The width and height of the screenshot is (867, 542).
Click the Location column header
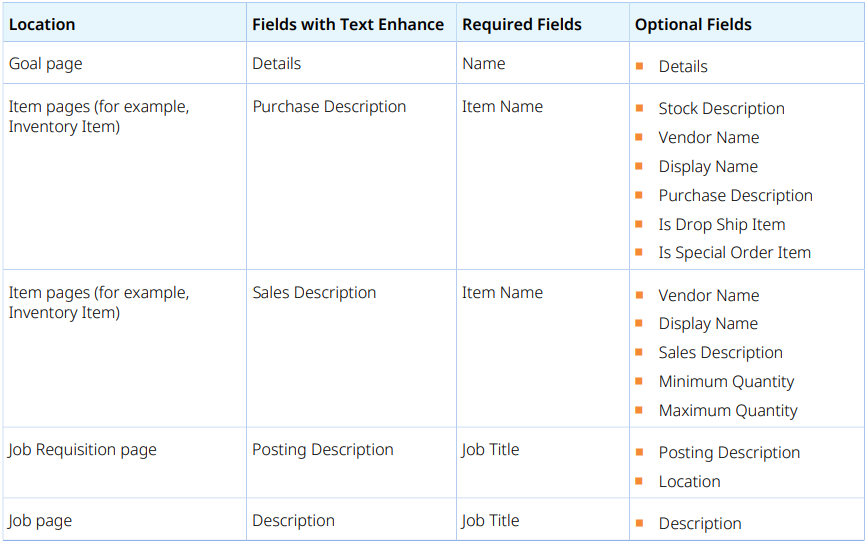click(42, 24)
